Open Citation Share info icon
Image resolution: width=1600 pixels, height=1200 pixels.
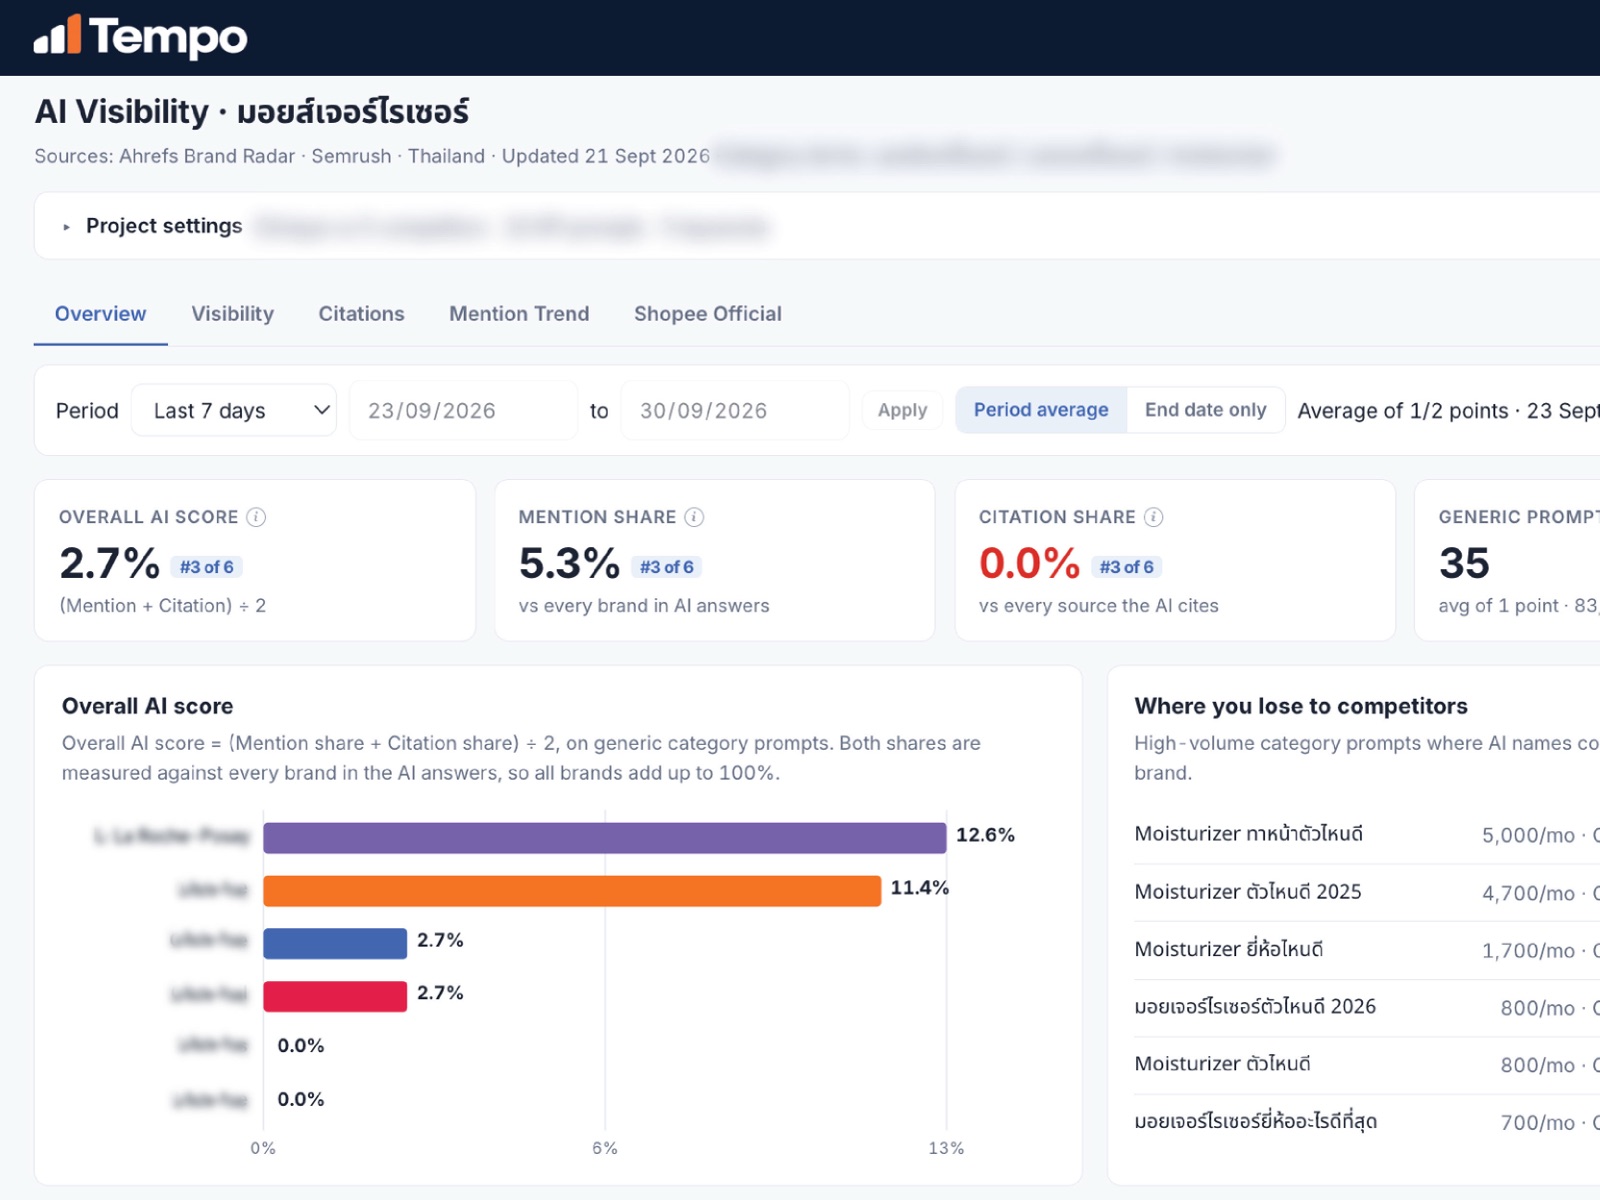[x=1154, y=517]
